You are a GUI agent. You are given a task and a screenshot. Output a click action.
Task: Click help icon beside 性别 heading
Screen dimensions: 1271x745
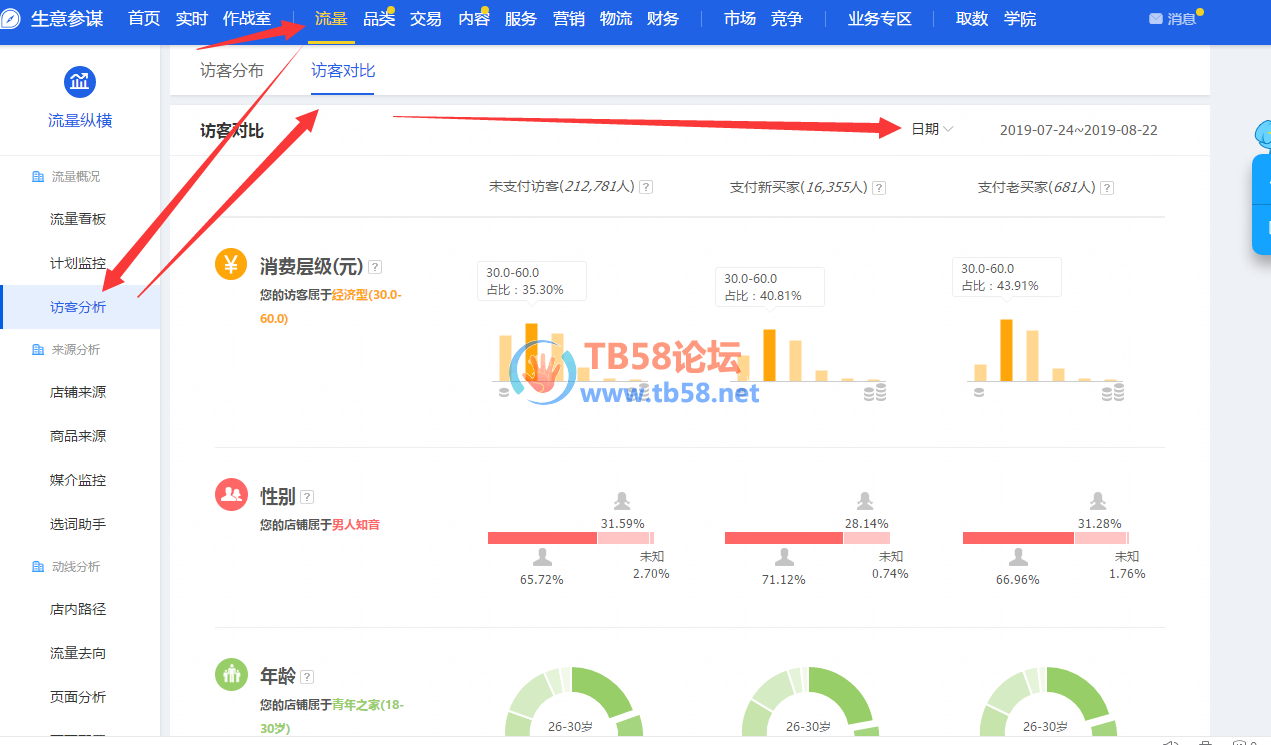(307, 497)
